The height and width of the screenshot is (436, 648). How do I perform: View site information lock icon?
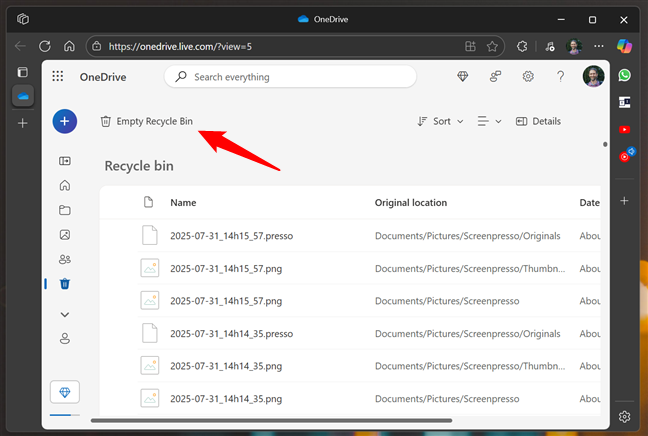(97, 46)
